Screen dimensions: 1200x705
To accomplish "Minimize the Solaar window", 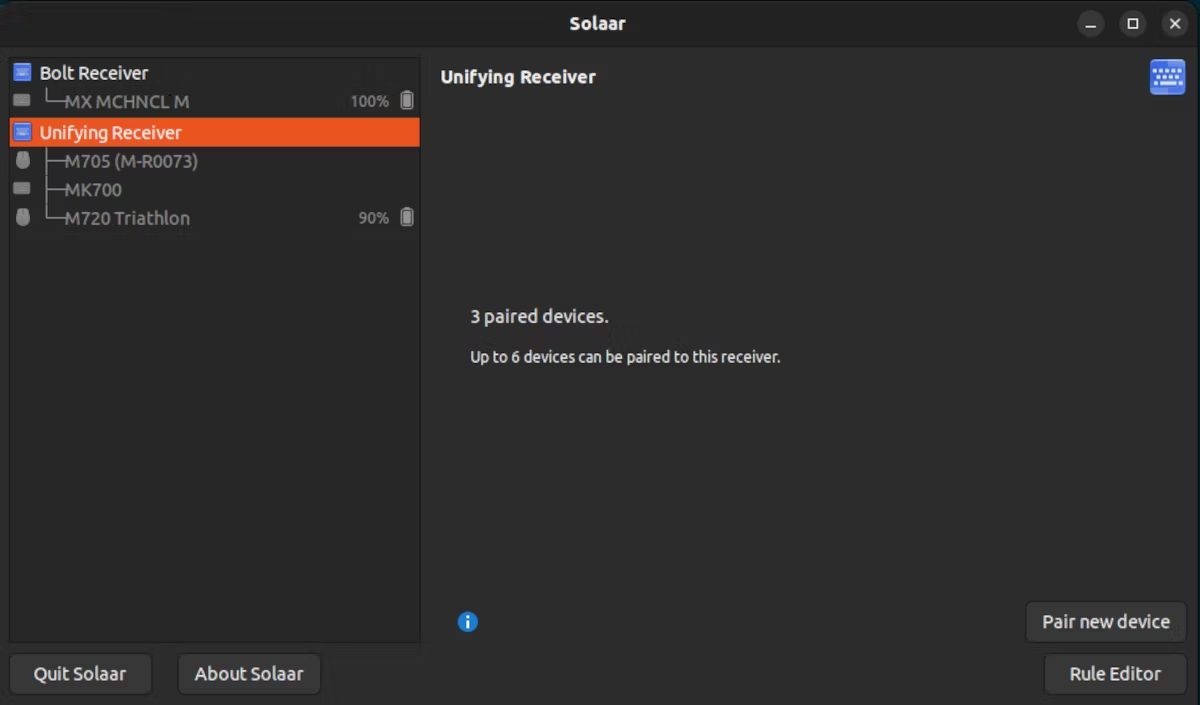I will (x=1091, y=24).
